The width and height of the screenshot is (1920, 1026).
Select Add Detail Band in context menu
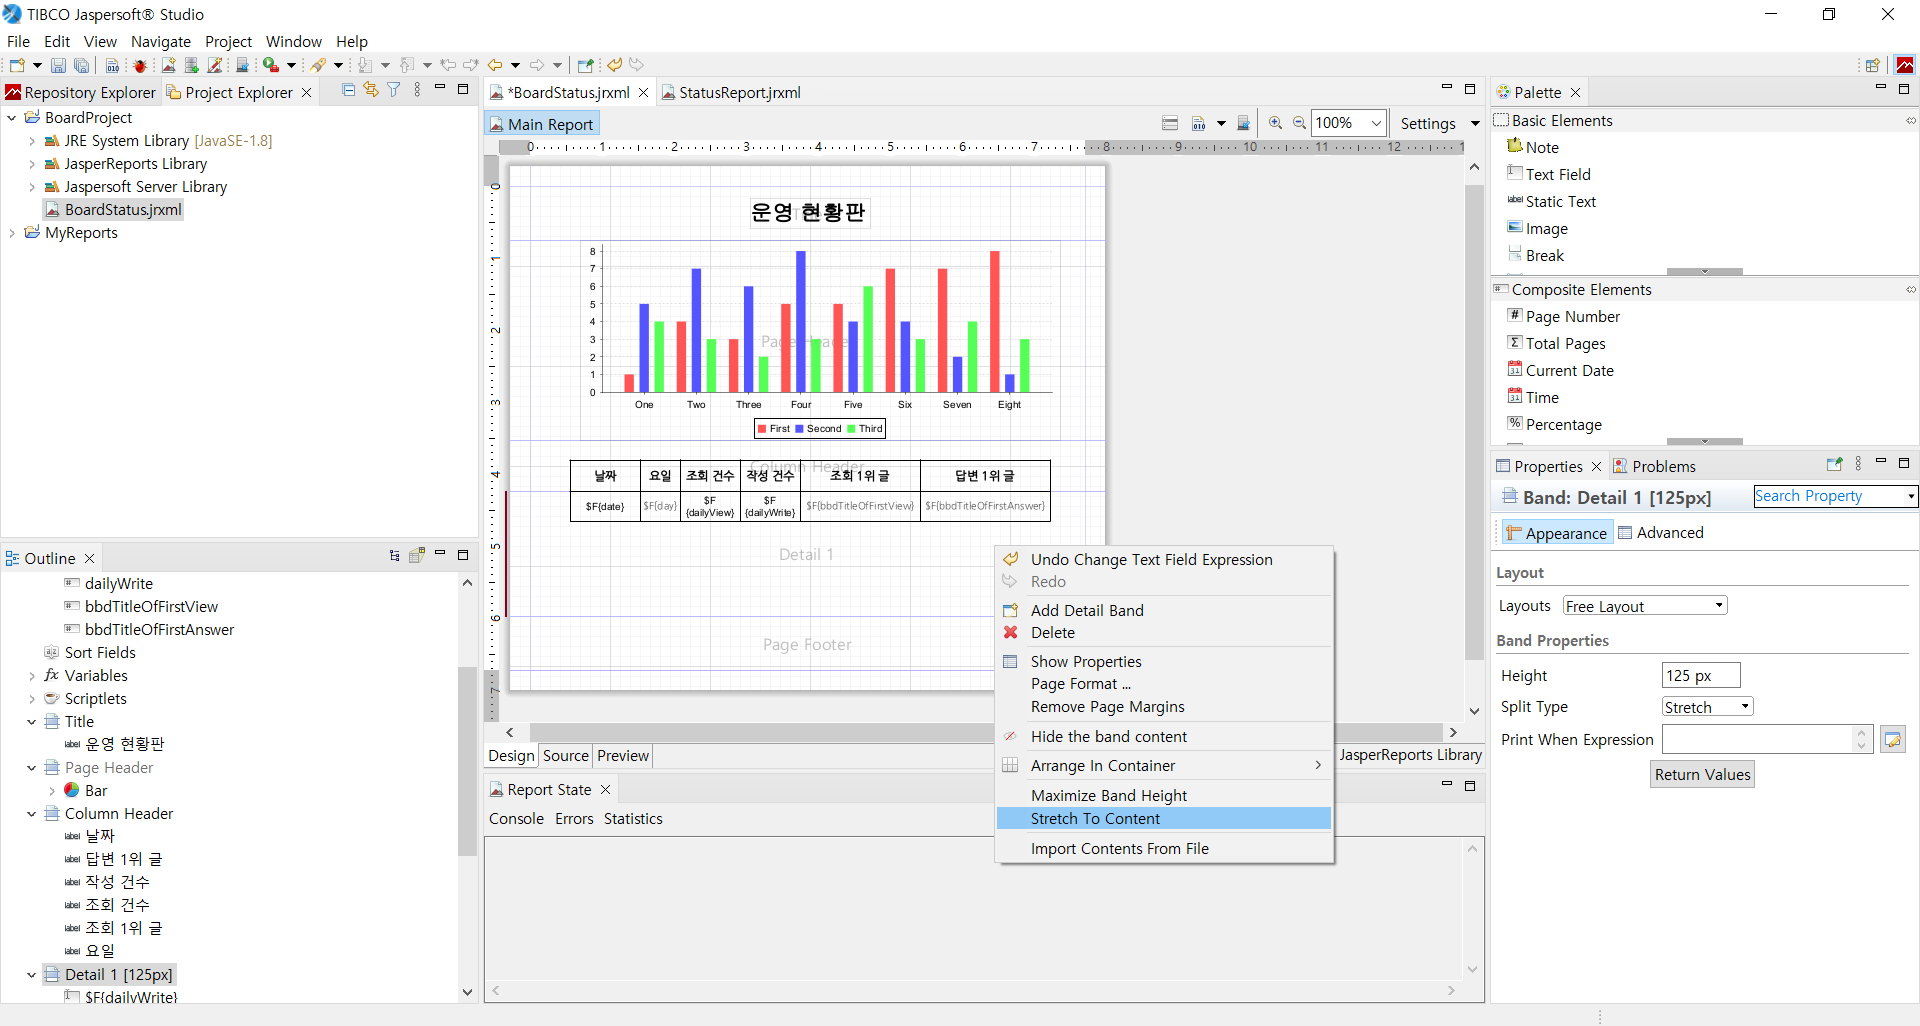1165,611
